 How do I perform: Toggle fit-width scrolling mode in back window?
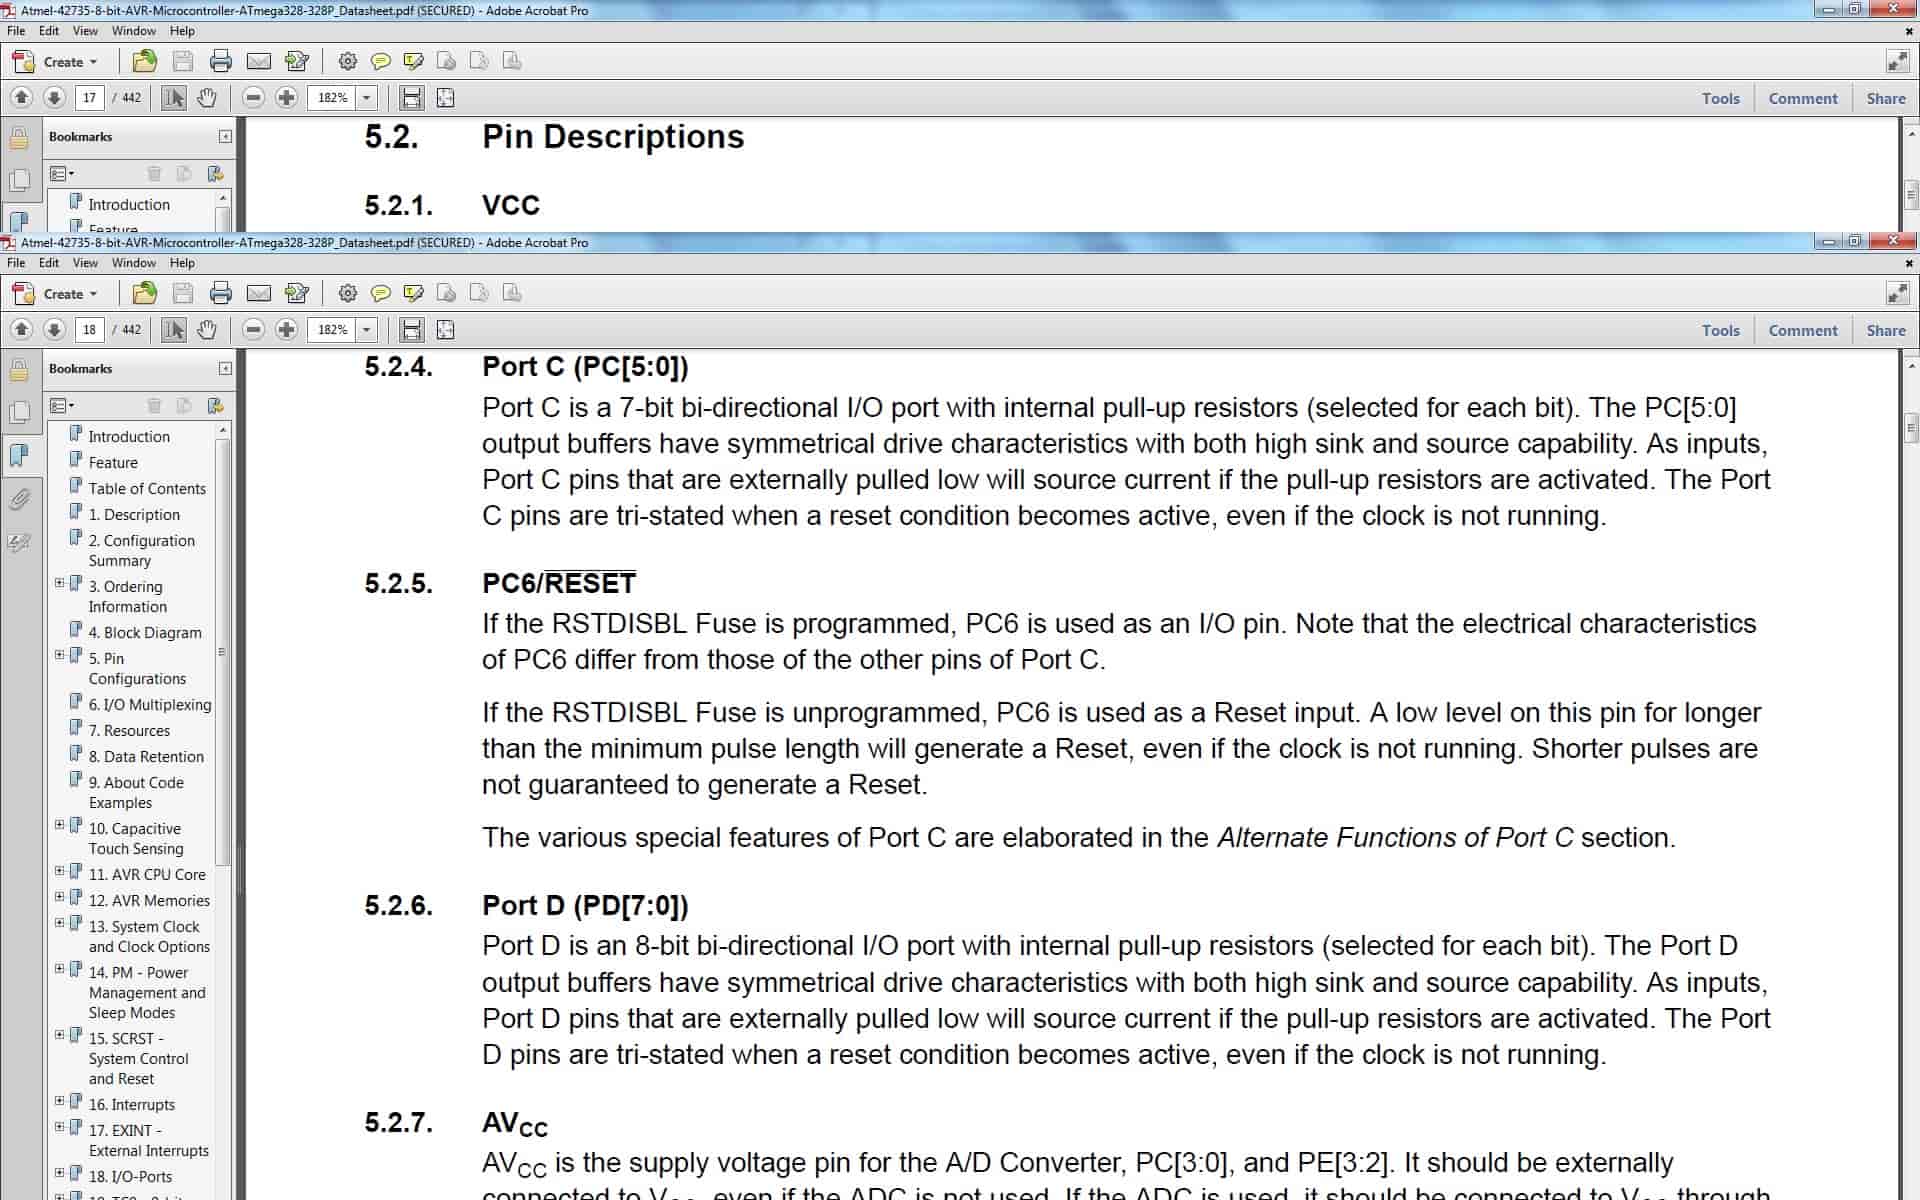click(411, 97)
